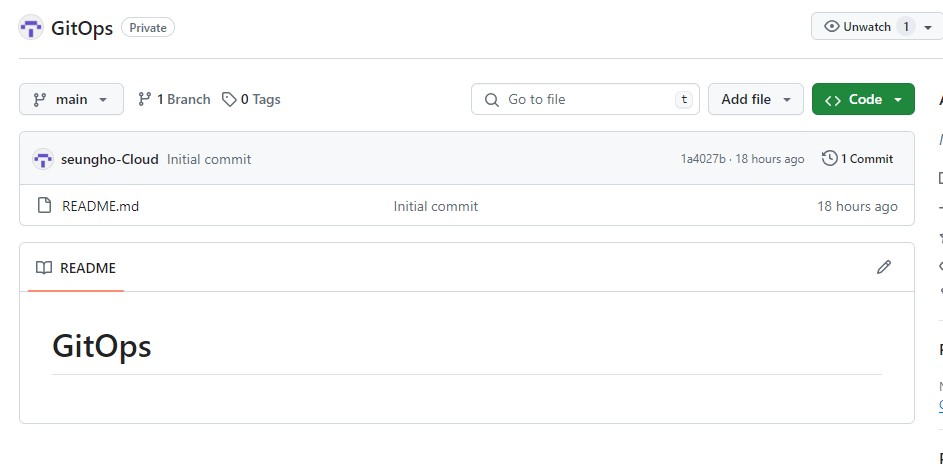The image size is (943, 468).
Task: Click the GitOps heading in README
Action: pyautogui.click(x=102, y=346)
